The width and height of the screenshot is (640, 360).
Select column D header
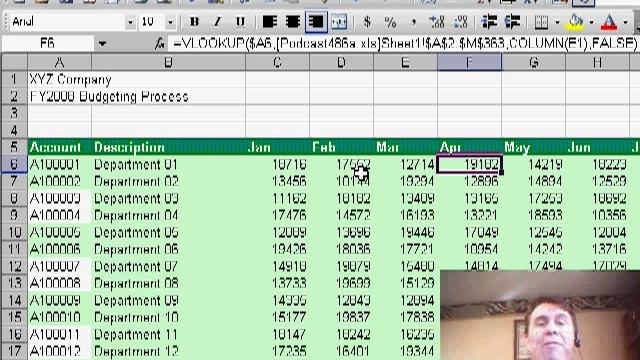tap(341, 62)
